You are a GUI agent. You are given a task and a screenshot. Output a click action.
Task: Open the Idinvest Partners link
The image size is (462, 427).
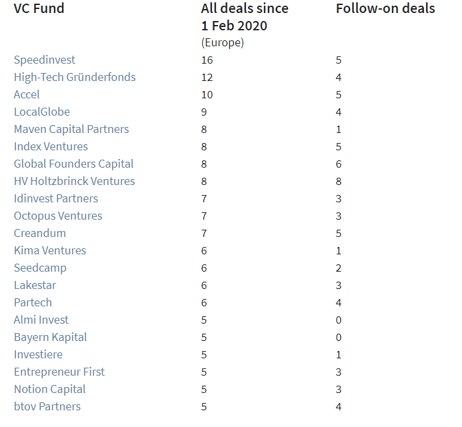pos(56,199)
